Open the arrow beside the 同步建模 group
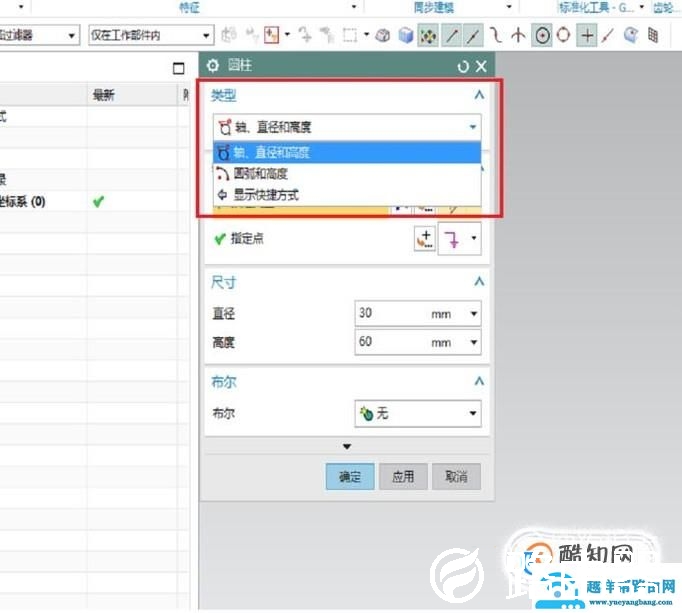 coord(509,7)
